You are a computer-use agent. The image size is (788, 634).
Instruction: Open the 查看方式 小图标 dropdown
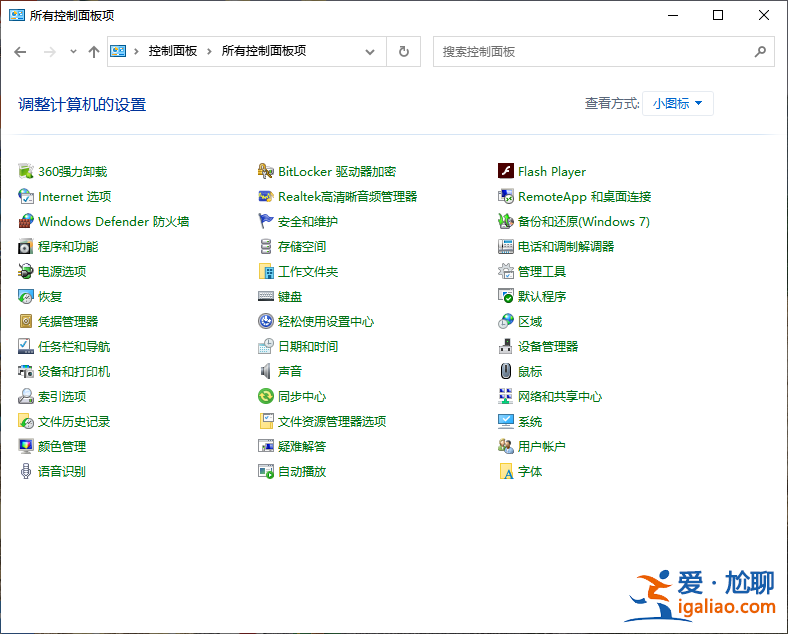(677, 103)
